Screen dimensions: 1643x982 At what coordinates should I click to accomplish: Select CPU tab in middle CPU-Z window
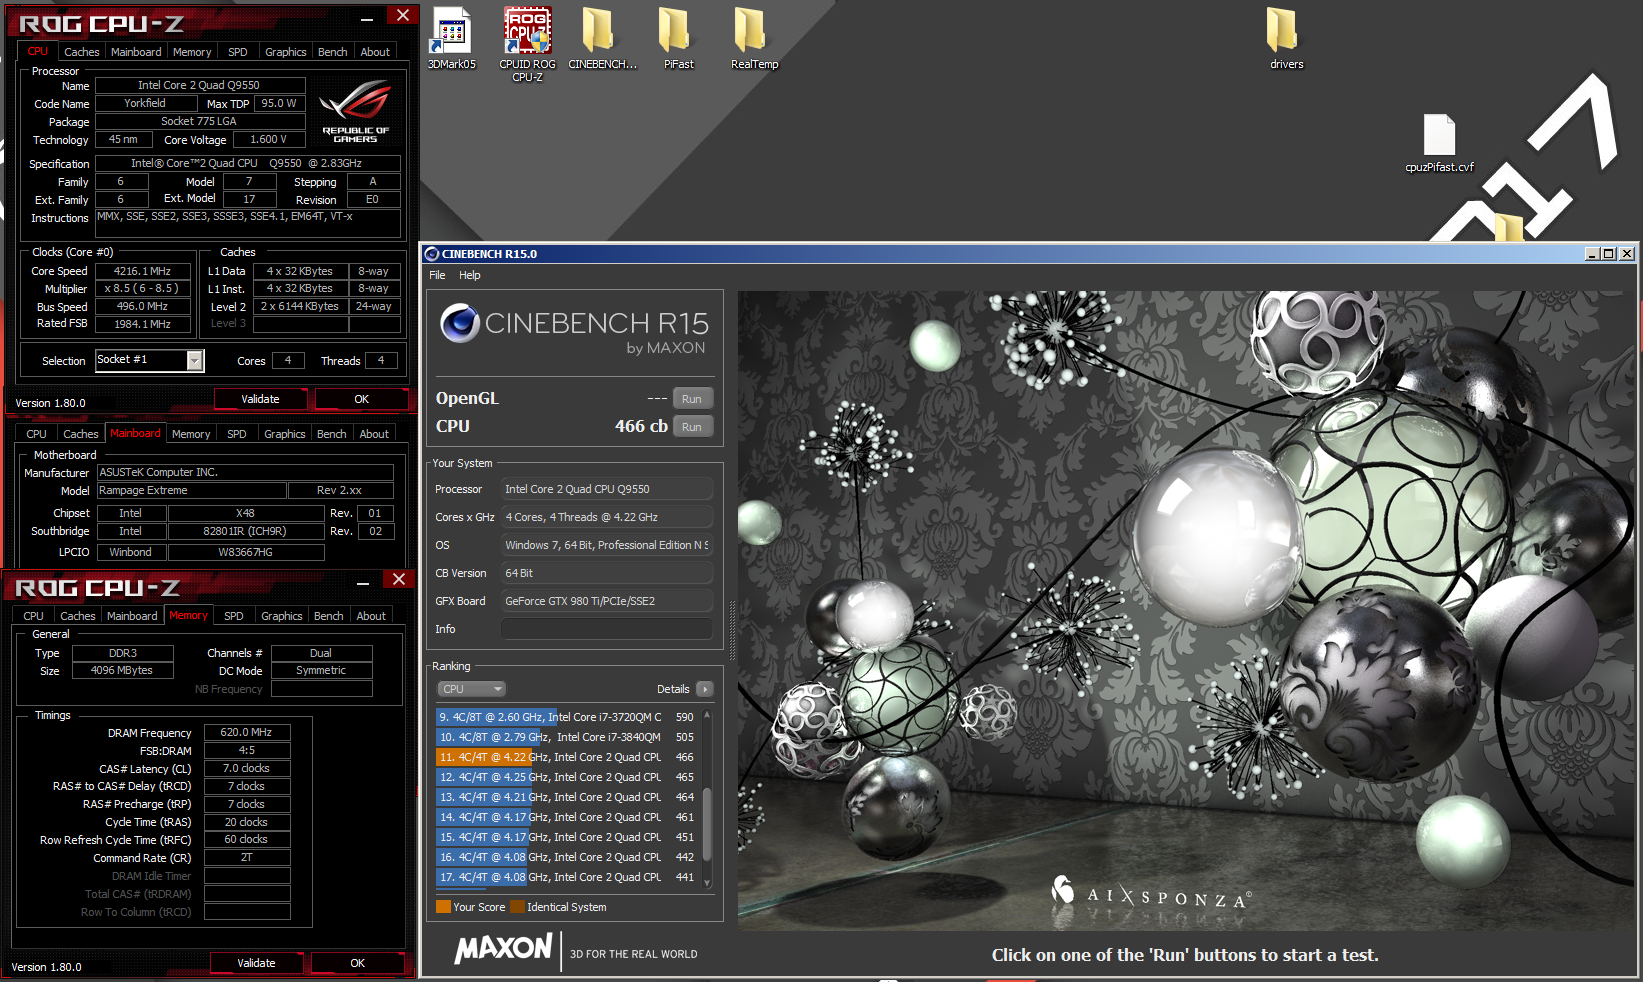pyautogui.click(x=36, y=434)
